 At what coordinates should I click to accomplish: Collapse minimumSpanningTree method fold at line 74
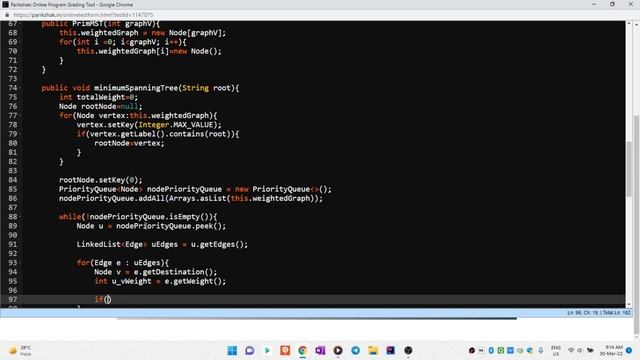[x=20, y=88]
